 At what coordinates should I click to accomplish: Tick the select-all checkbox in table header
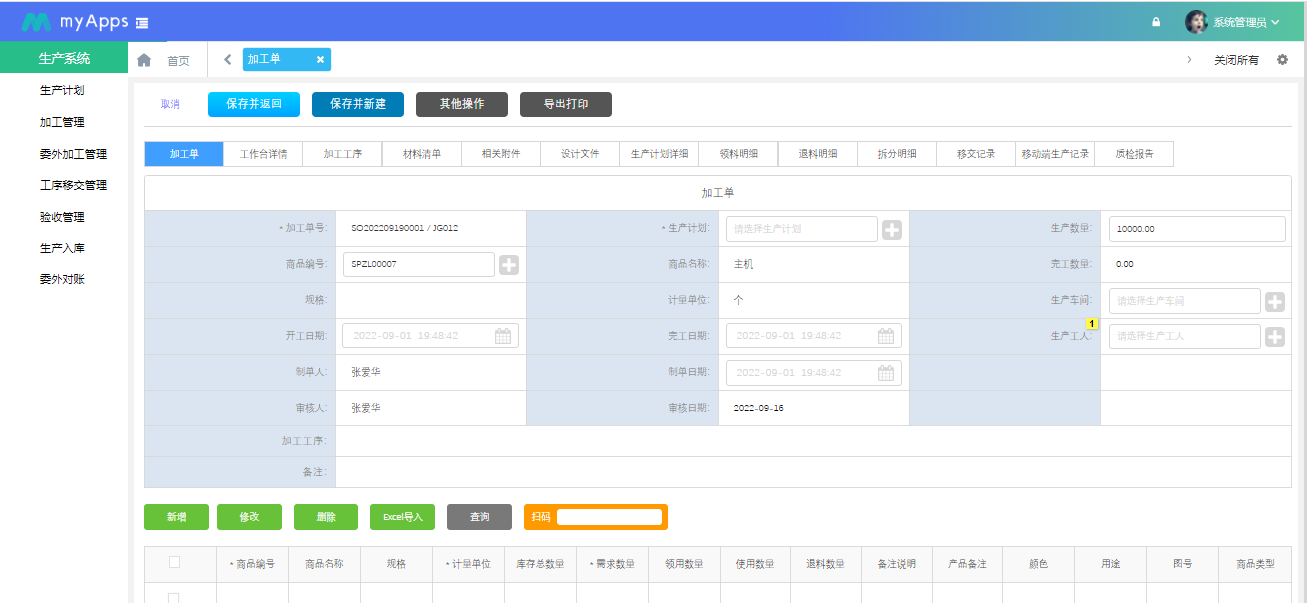click(x=174, y=562)
